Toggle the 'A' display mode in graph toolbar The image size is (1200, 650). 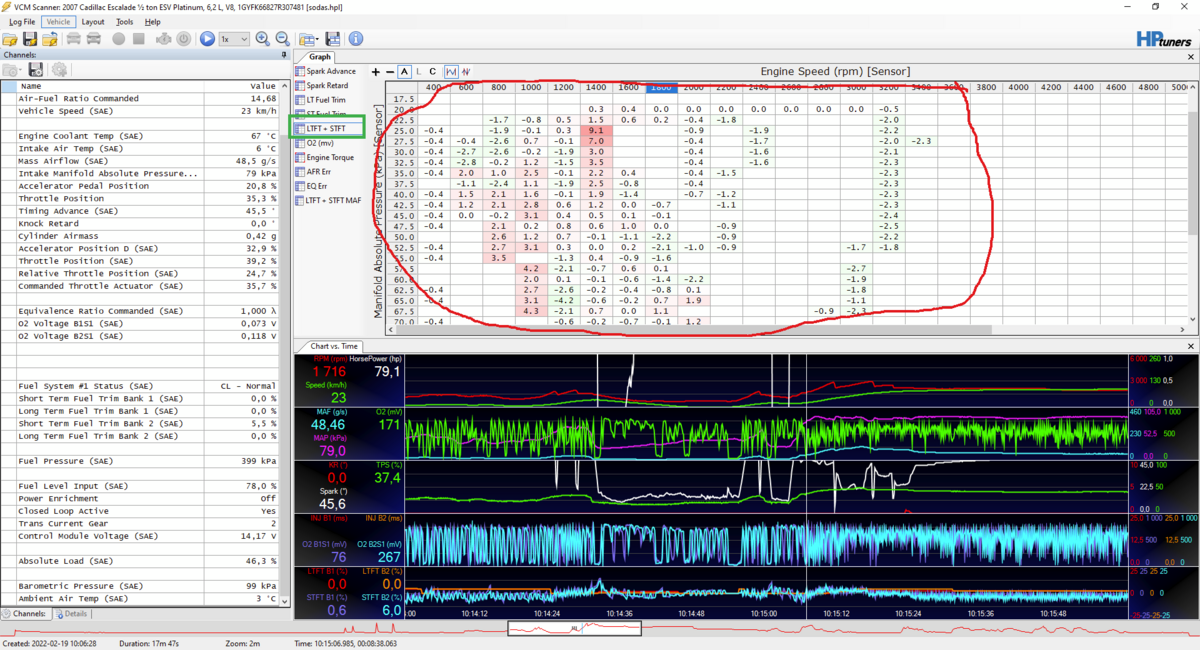tap(404, 72)
